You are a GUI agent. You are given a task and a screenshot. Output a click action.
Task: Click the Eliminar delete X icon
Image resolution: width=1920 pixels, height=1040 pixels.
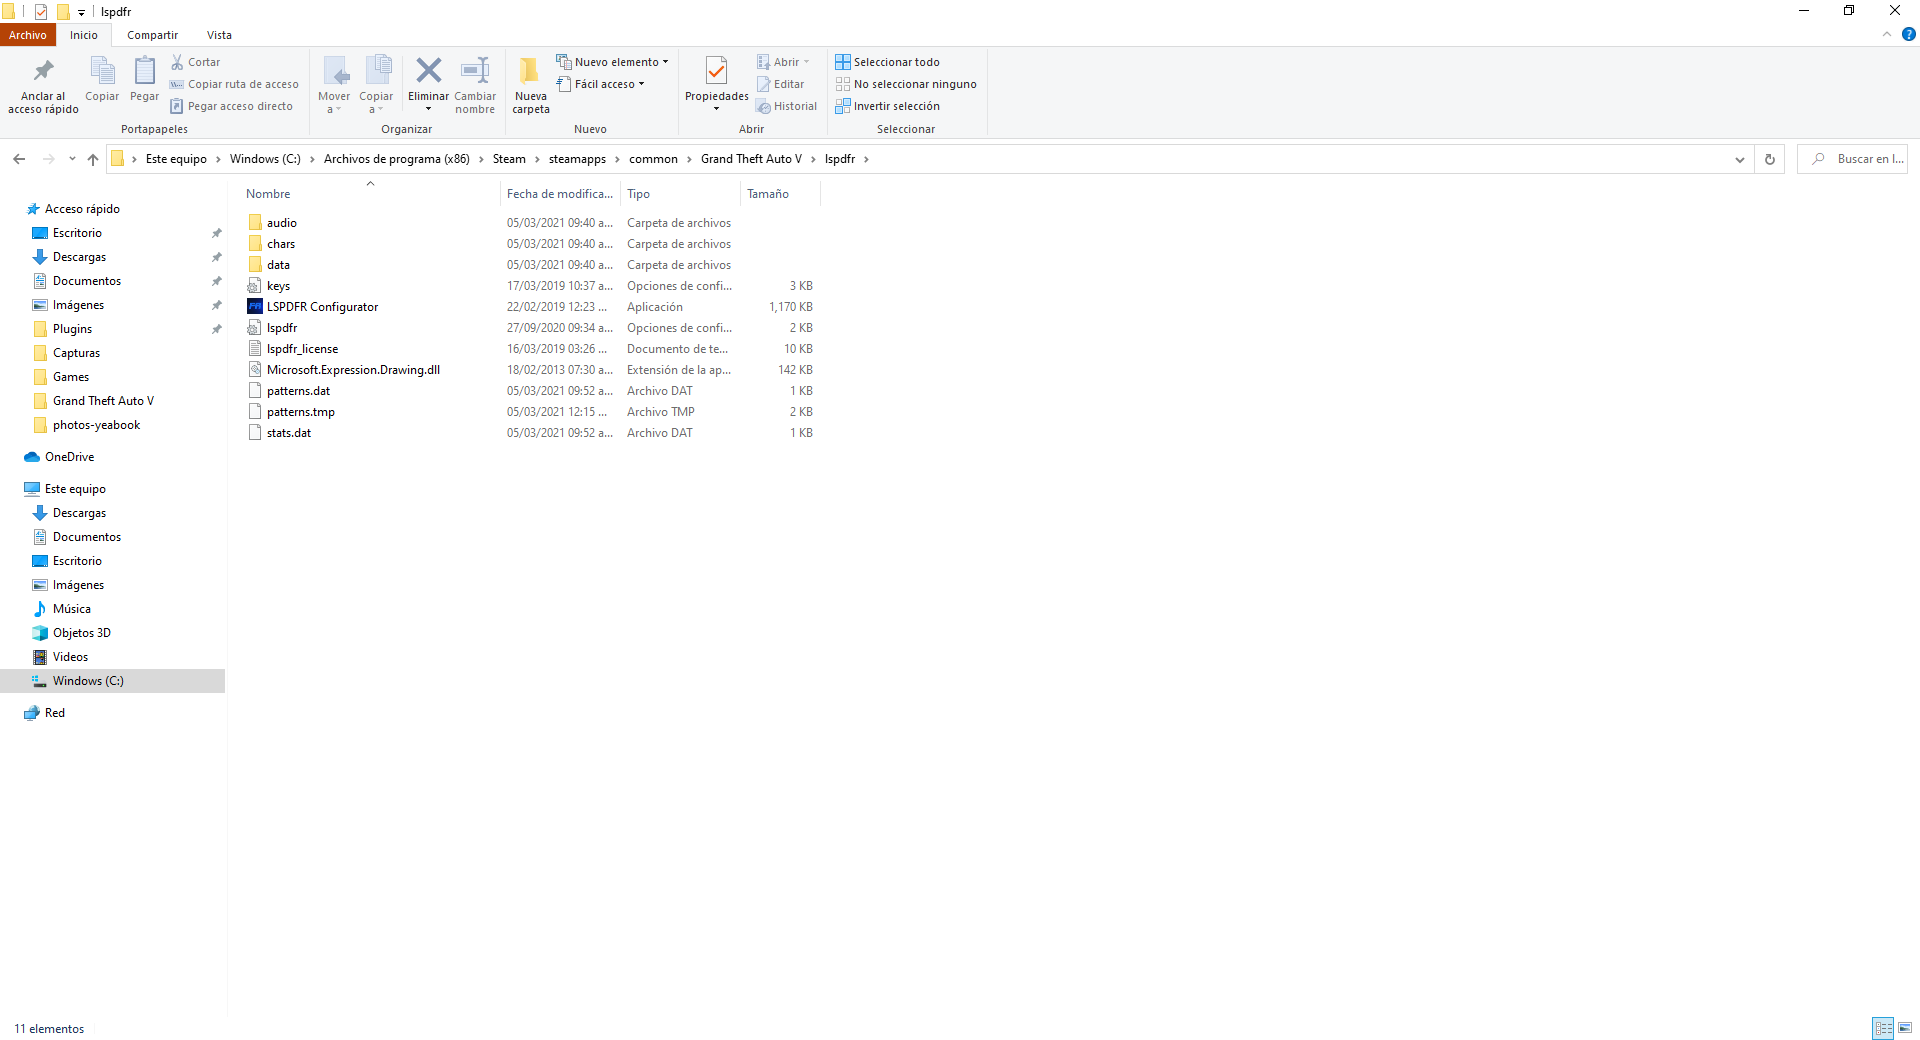point(428,70)
